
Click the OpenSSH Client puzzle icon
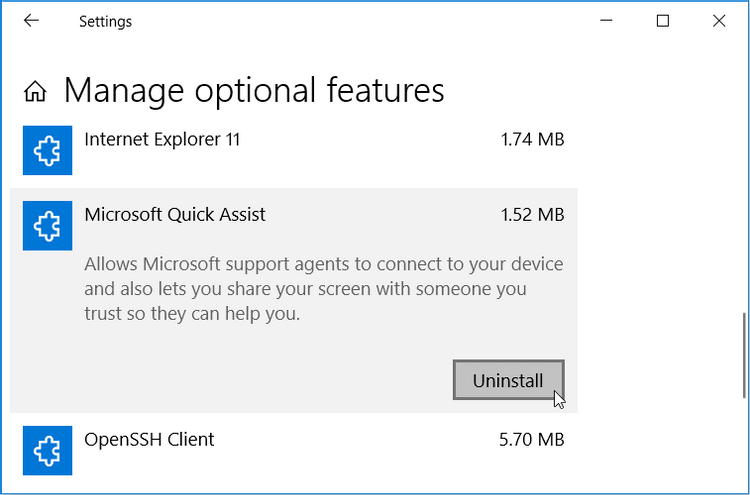pos(47,450)
